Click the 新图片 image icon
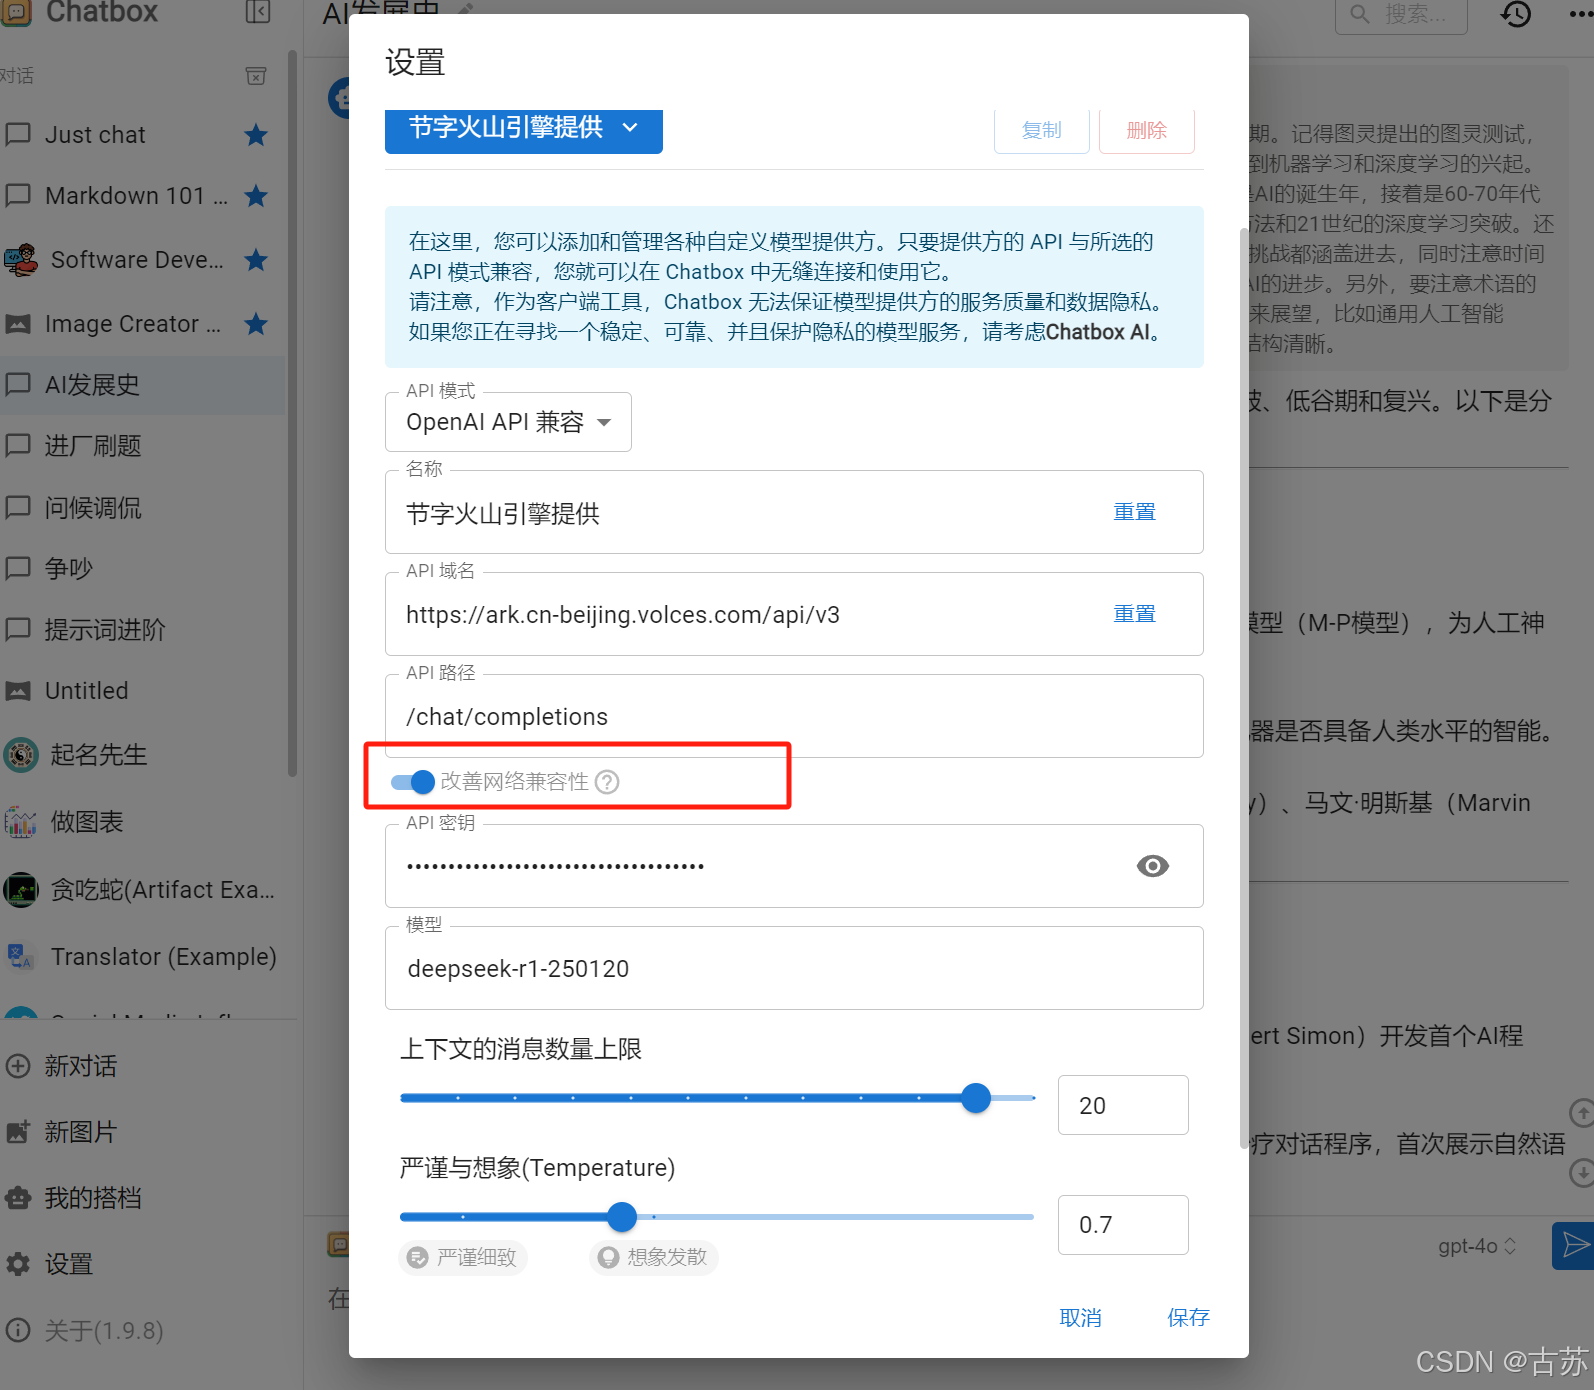The height and width of the screenshot is (1390, 1594). (x=18, y=1132)
